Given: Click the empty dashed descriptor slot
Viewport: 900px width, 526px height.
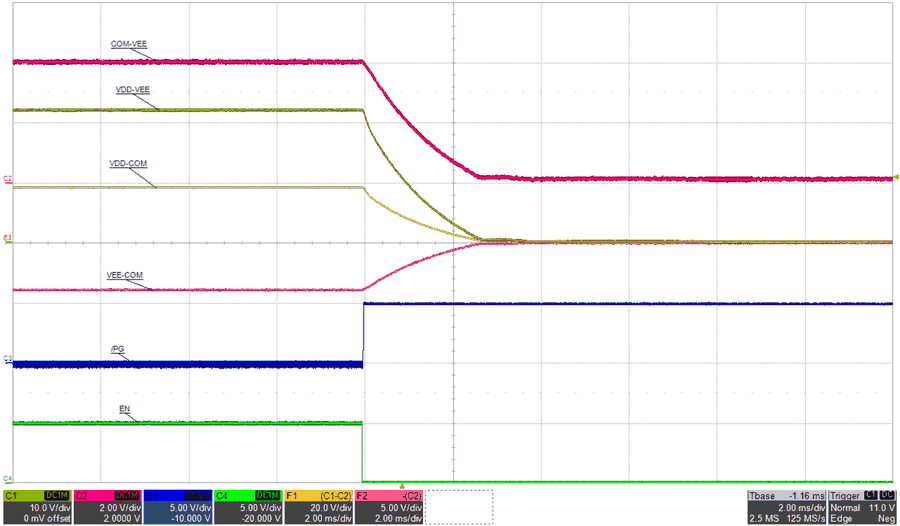Looking at the screenshot, I should pos(459,507).
